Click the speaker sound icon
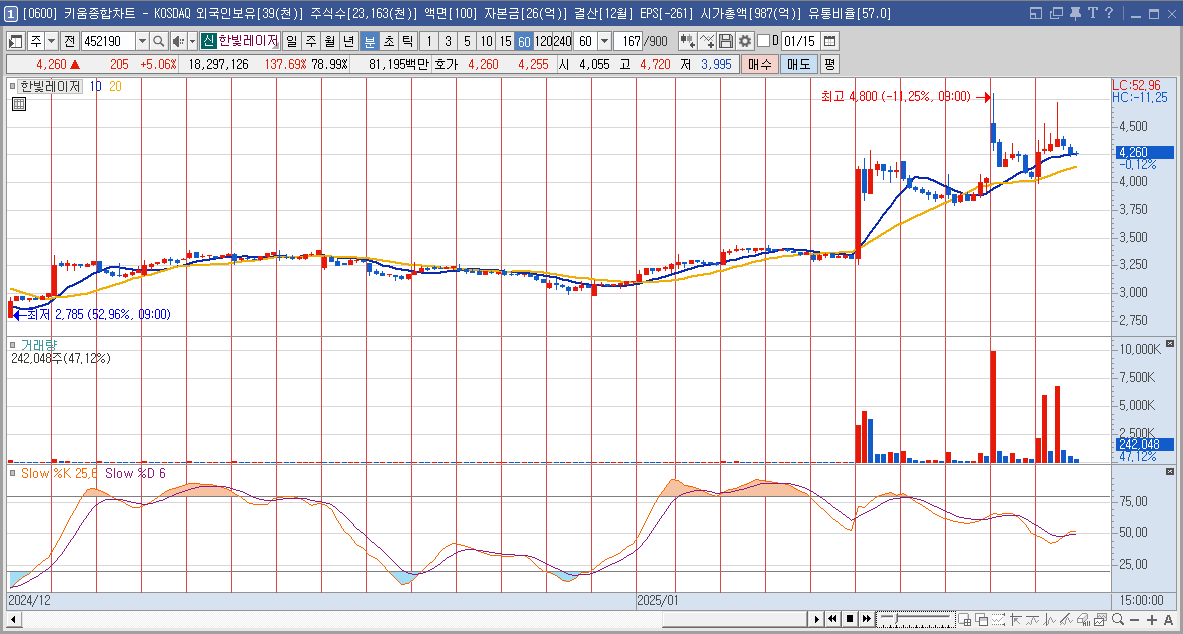1183x634 pixels. click(177, 41)
